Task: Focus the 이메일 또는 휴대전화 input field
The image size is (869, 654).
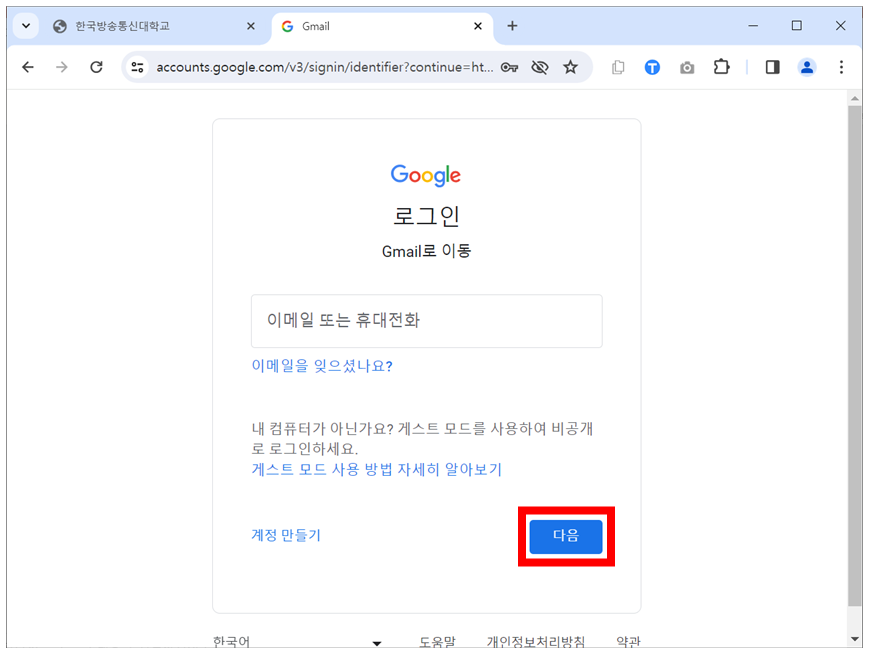Action: 427,321
